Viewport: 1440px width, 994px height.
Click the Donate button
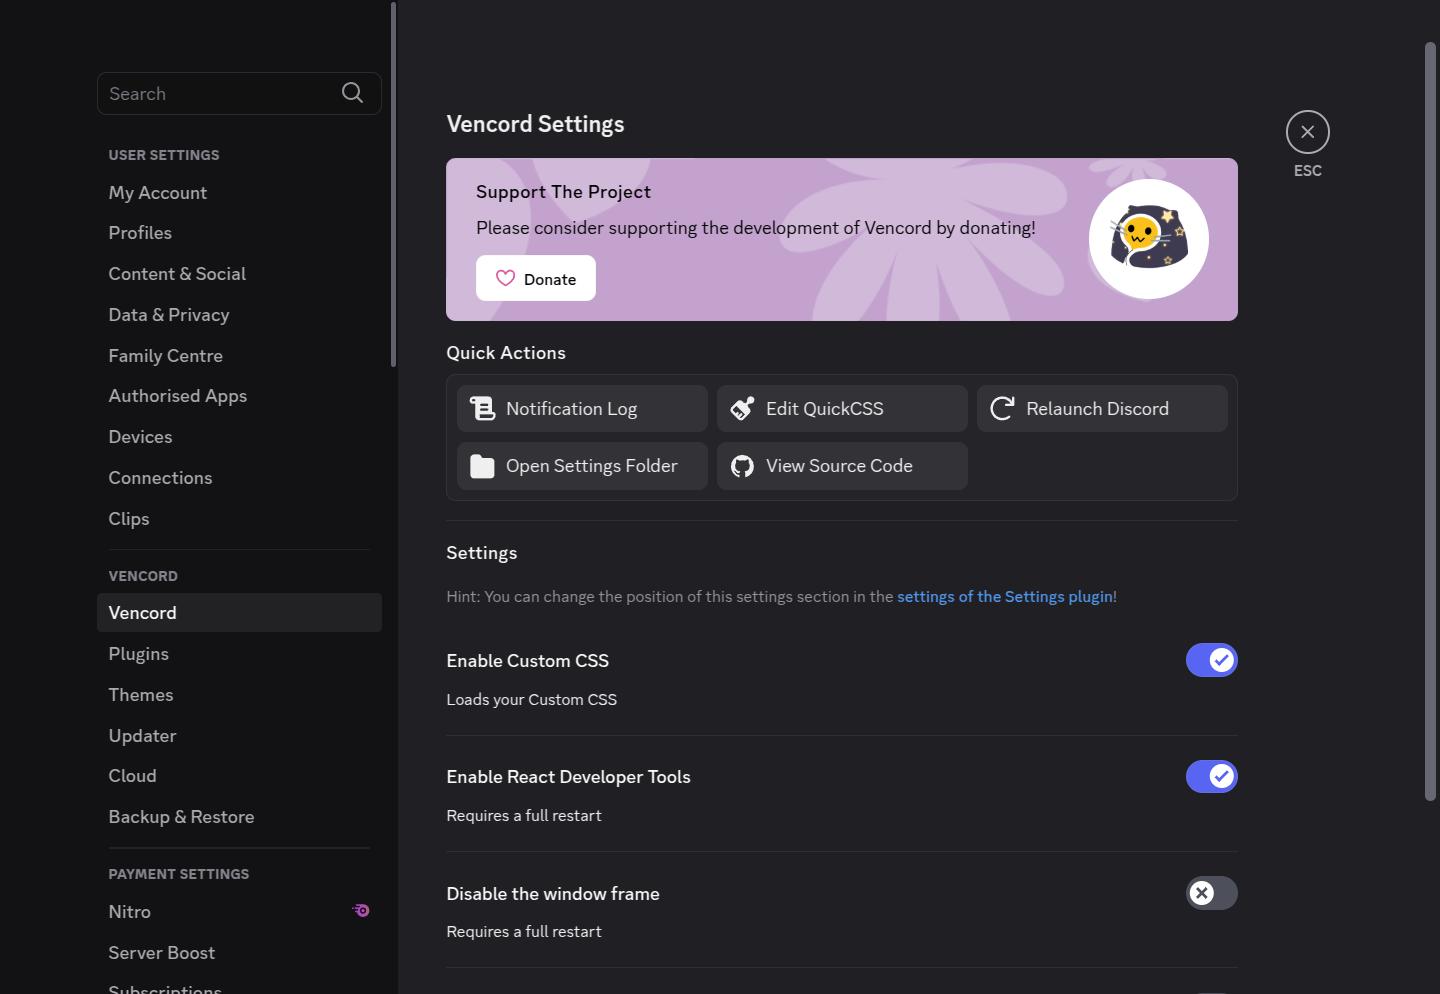535,278
